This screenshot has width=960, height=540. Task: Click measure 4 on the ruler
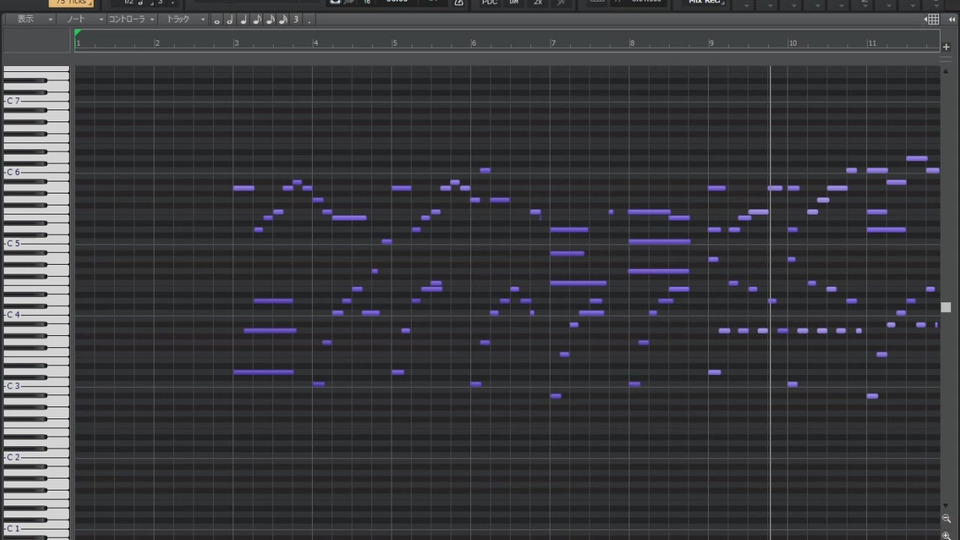315,43
